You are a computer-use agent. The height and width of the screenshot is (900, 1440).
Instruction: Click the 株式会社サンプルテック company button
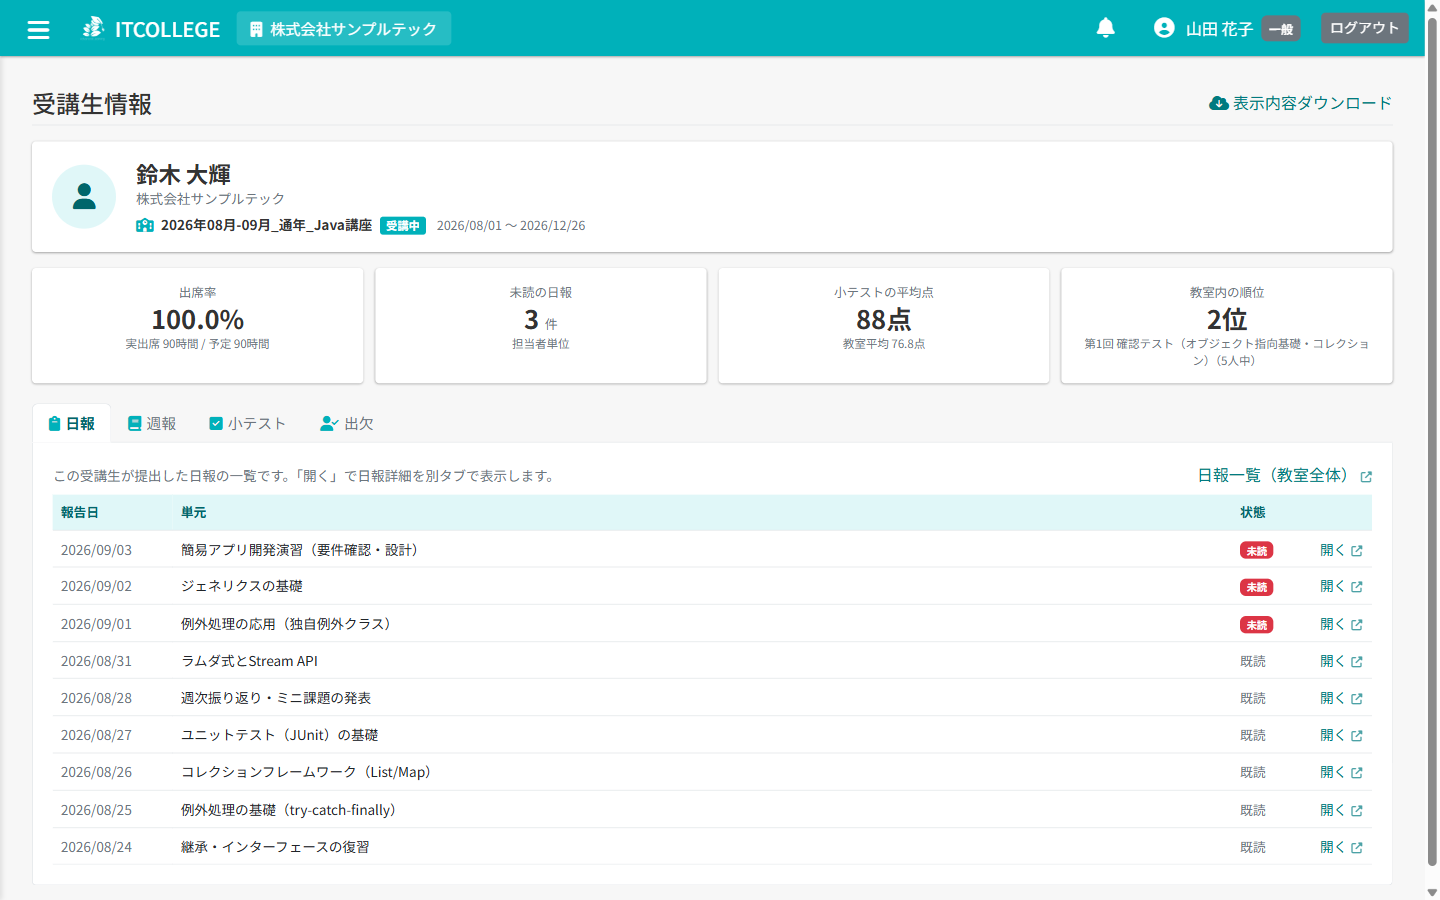click(344, 29)
